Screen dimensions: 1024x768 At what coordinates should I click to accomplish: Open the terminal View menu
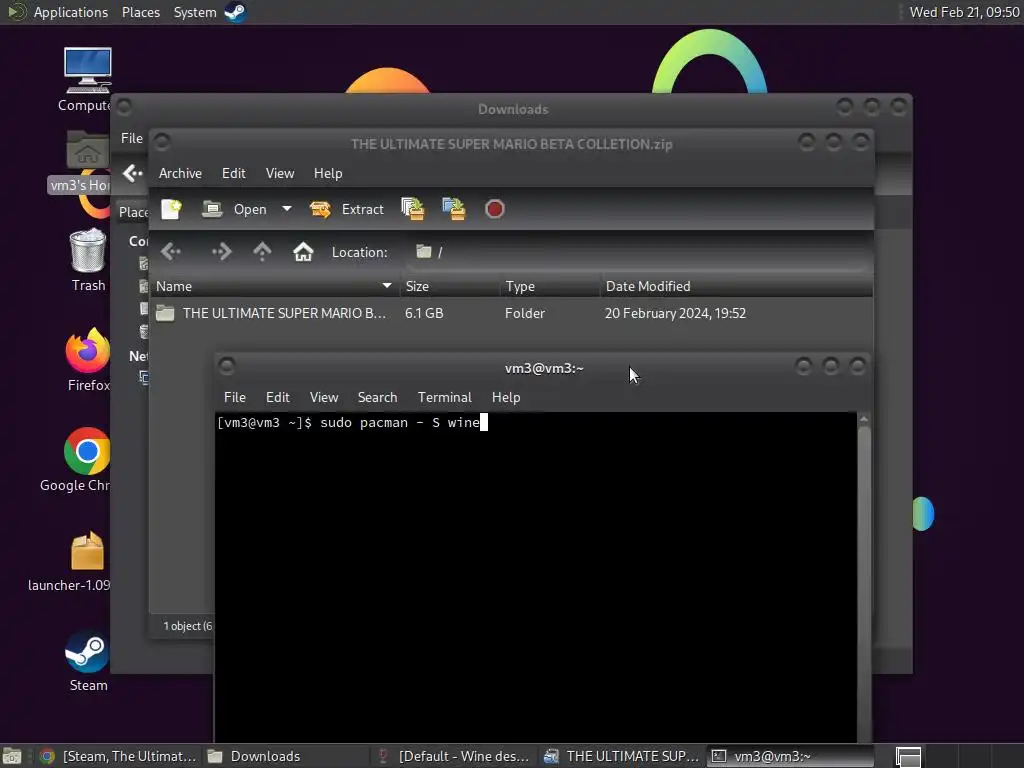324,397
